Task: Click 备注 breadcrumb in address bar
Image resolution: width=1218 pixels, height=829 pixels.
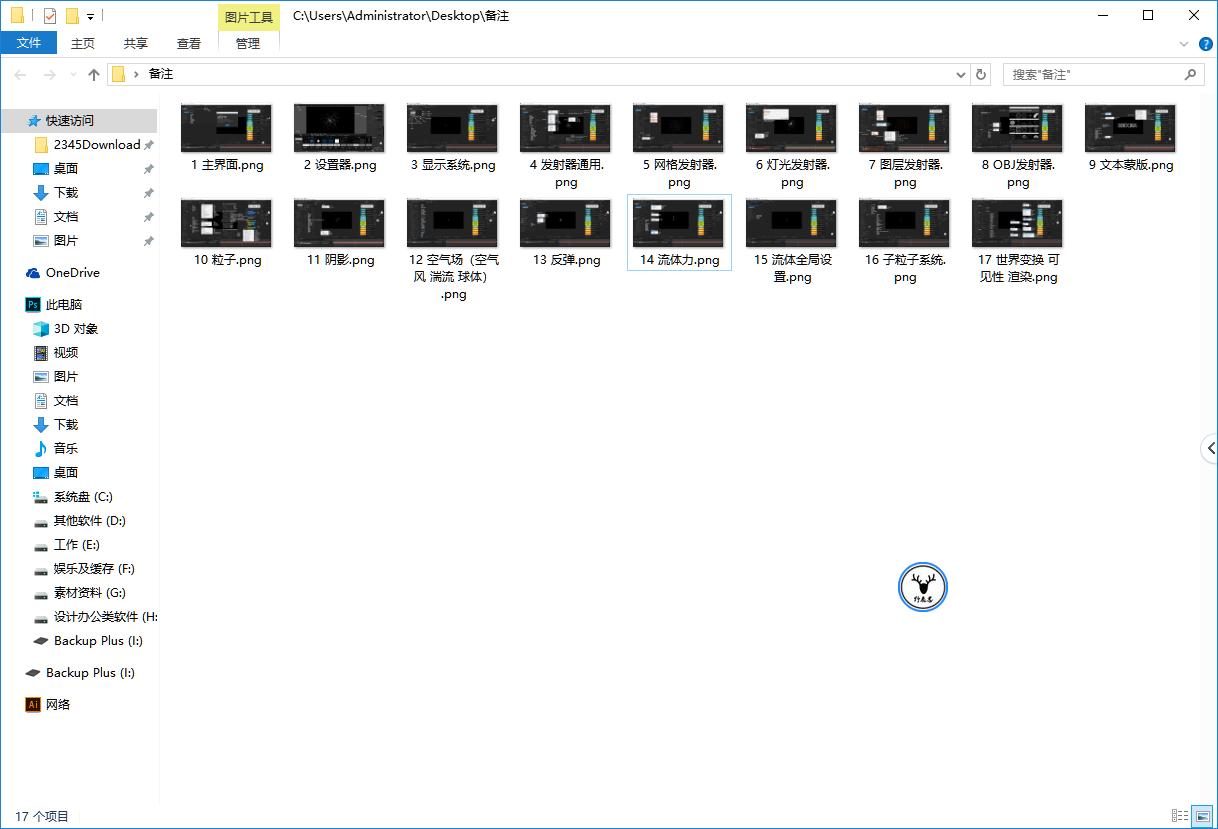Action: pos(160,74)
